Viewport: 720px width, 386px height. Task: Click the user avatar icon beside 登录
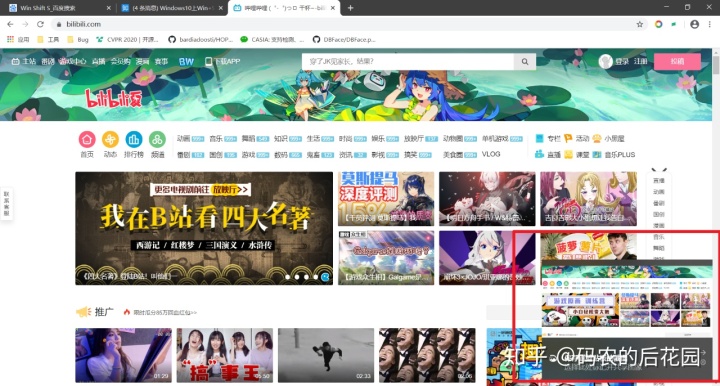606,62
